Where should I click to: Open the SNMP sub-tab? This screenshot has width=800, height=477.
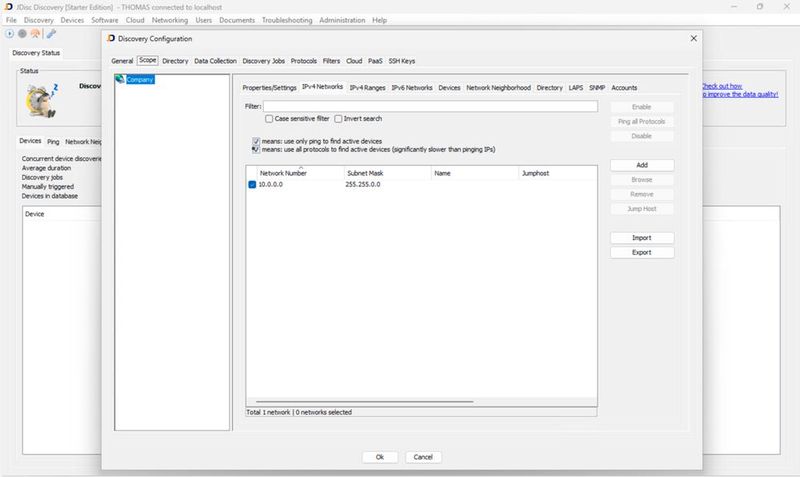point(597,88)
